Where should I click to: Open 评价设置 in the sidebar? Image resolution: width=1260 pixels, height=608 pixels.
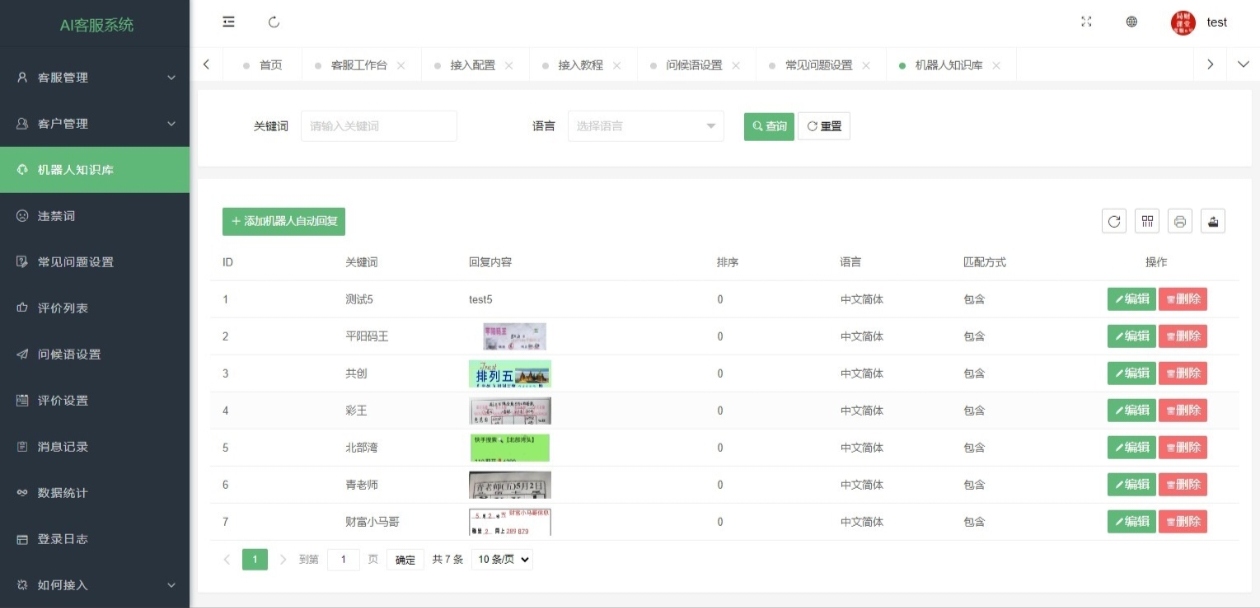click(95, 400)
